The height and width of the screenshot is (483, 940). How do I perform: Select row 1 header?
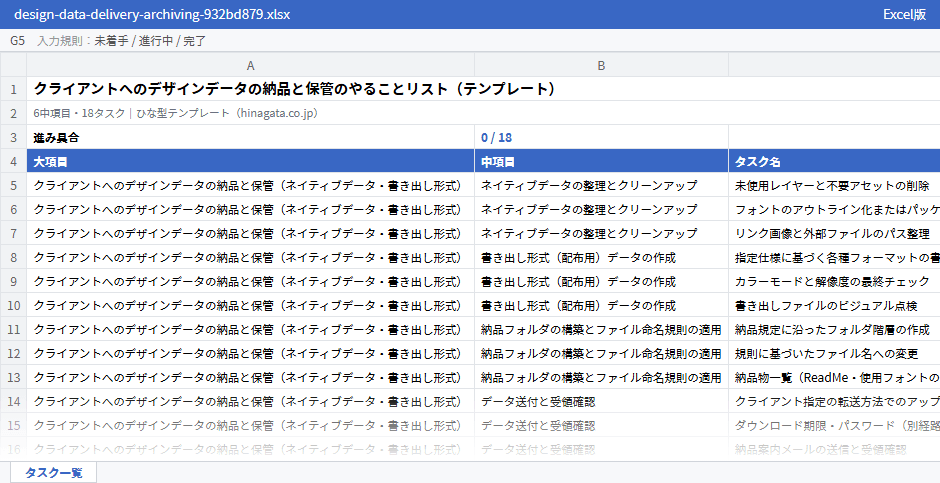13,89
